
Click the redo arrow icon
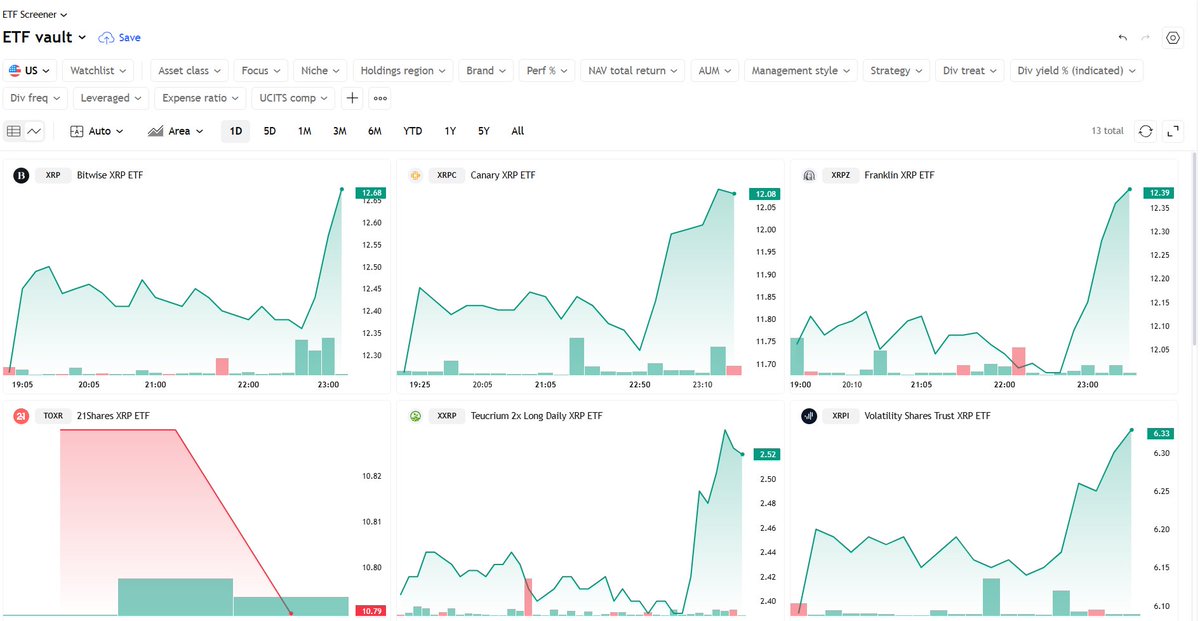(x=1146, y=38)
